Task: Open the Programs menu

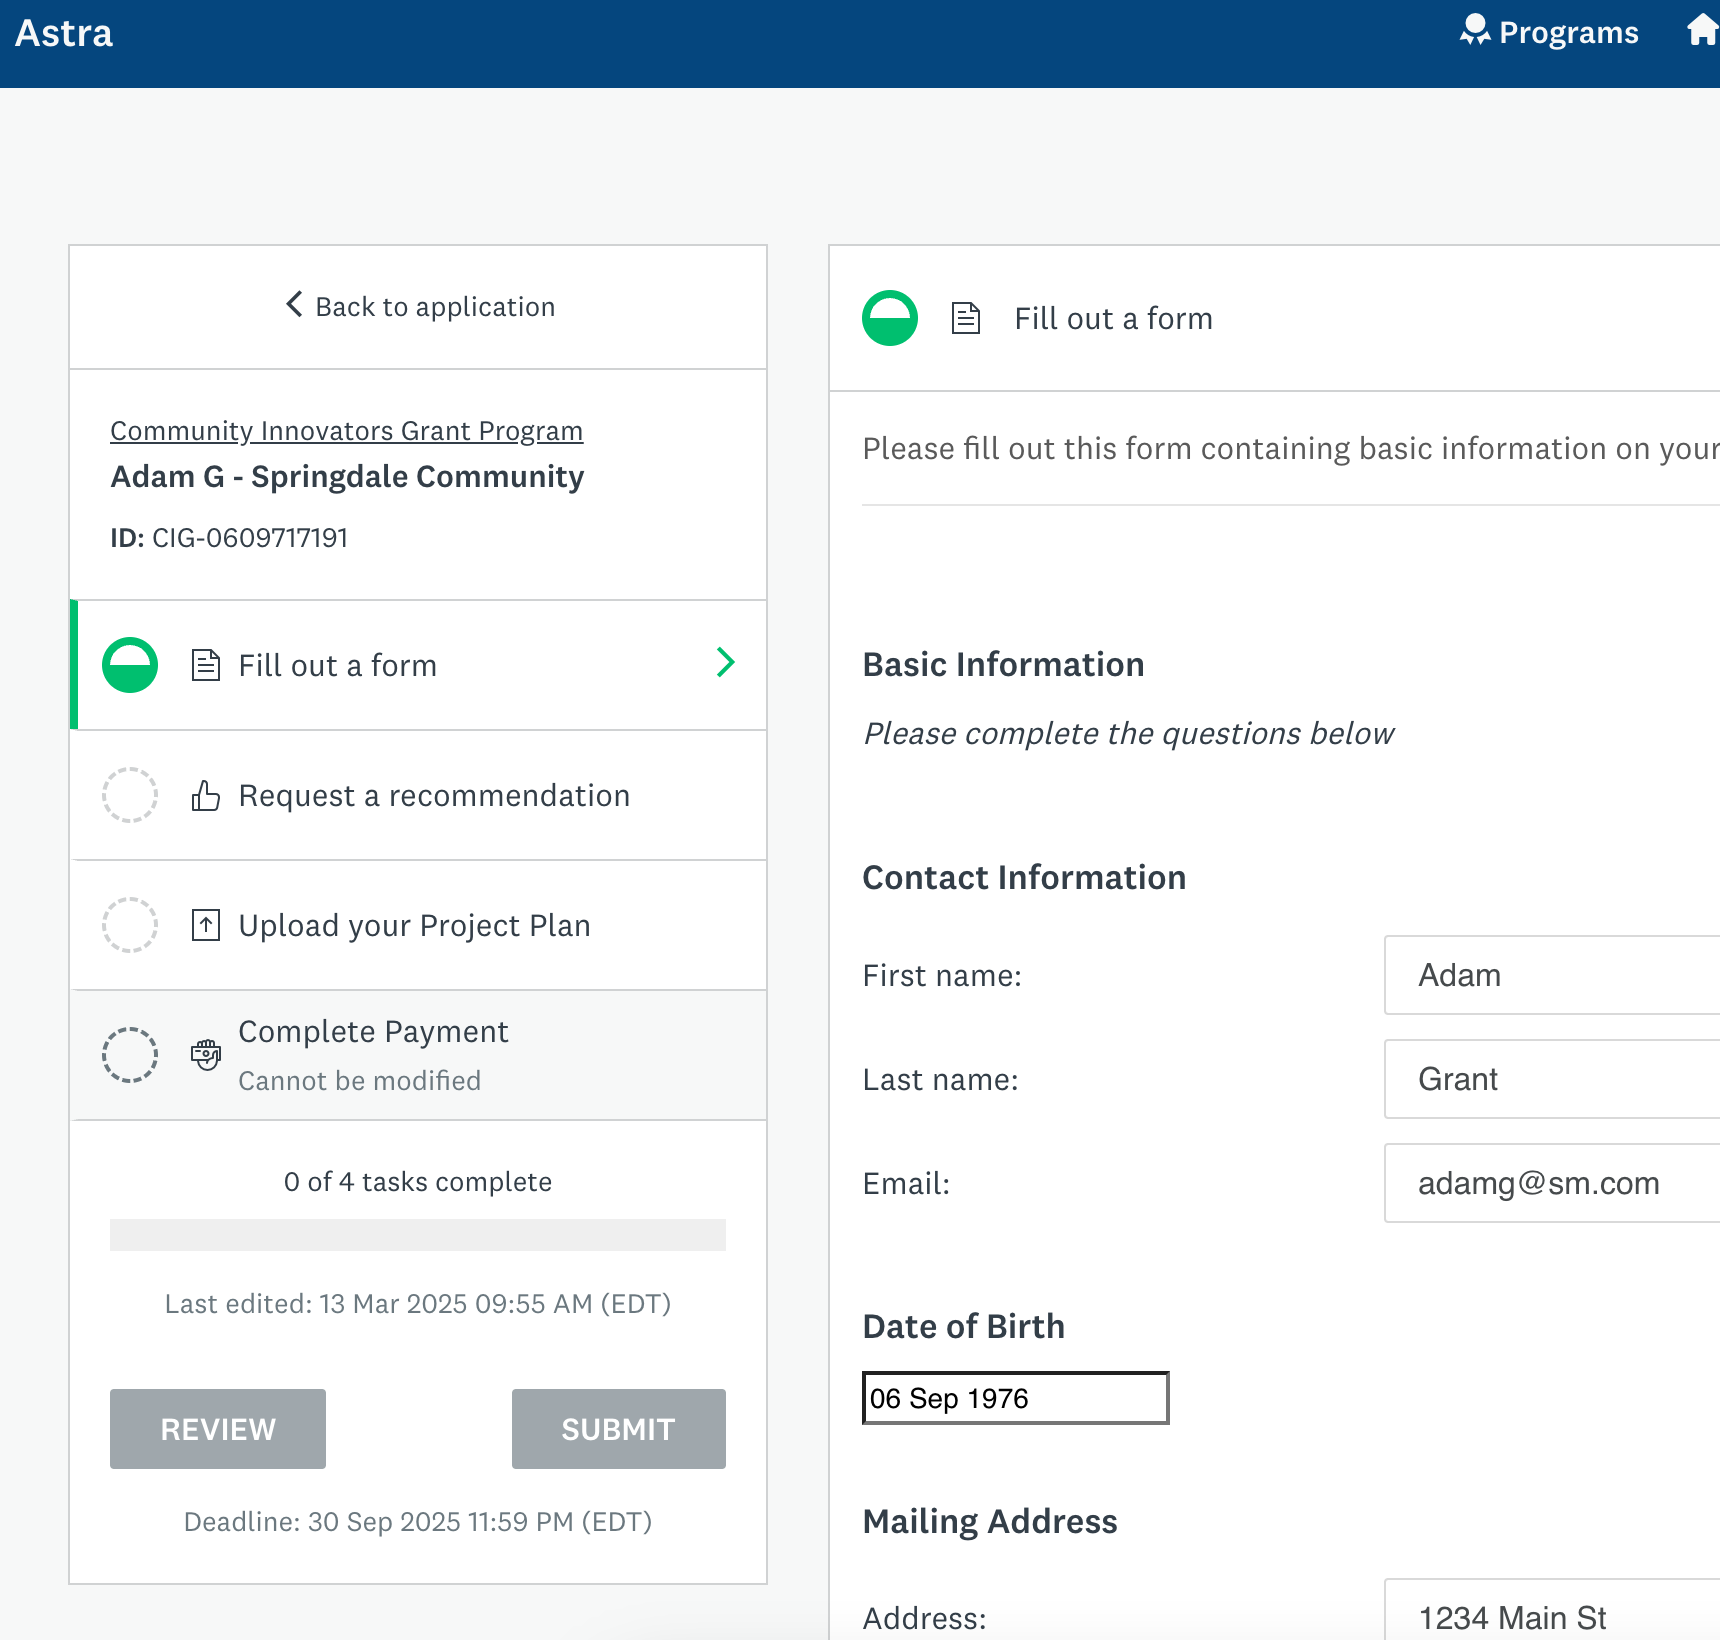Action: tap(1549, 31)
